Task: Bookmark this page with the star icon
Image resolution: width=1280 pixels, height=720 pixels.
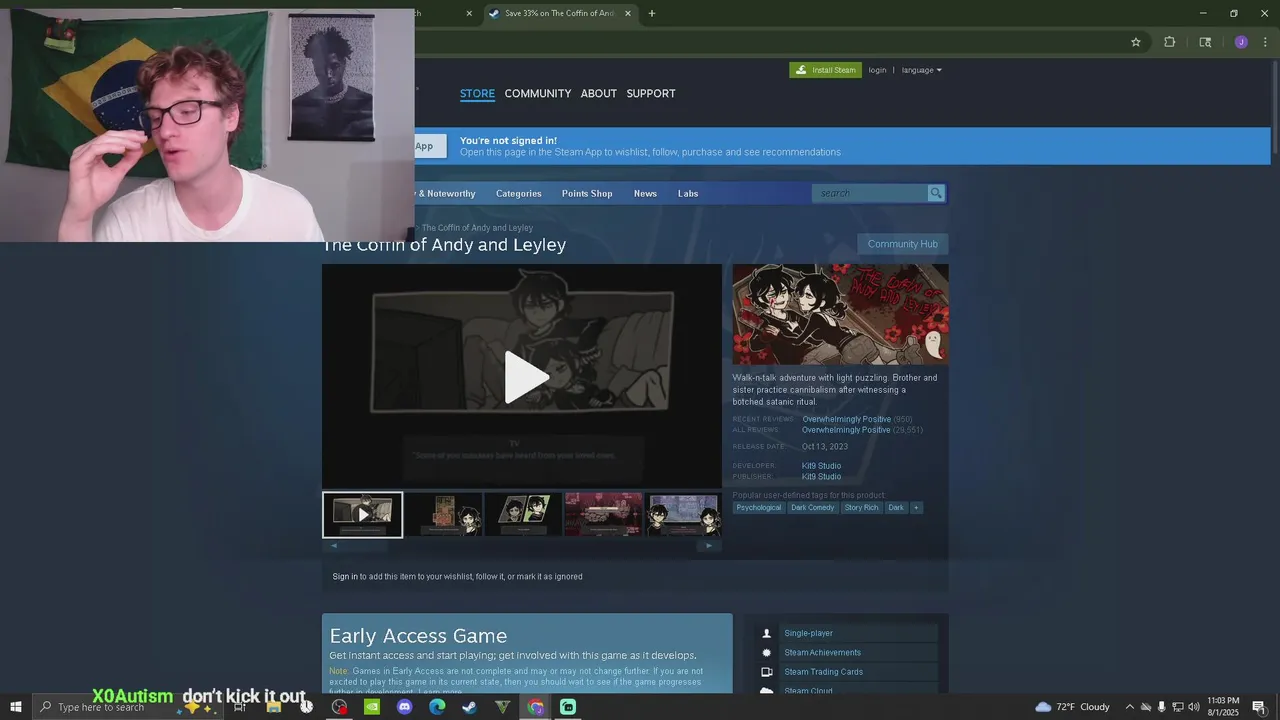Action: 1136,42
